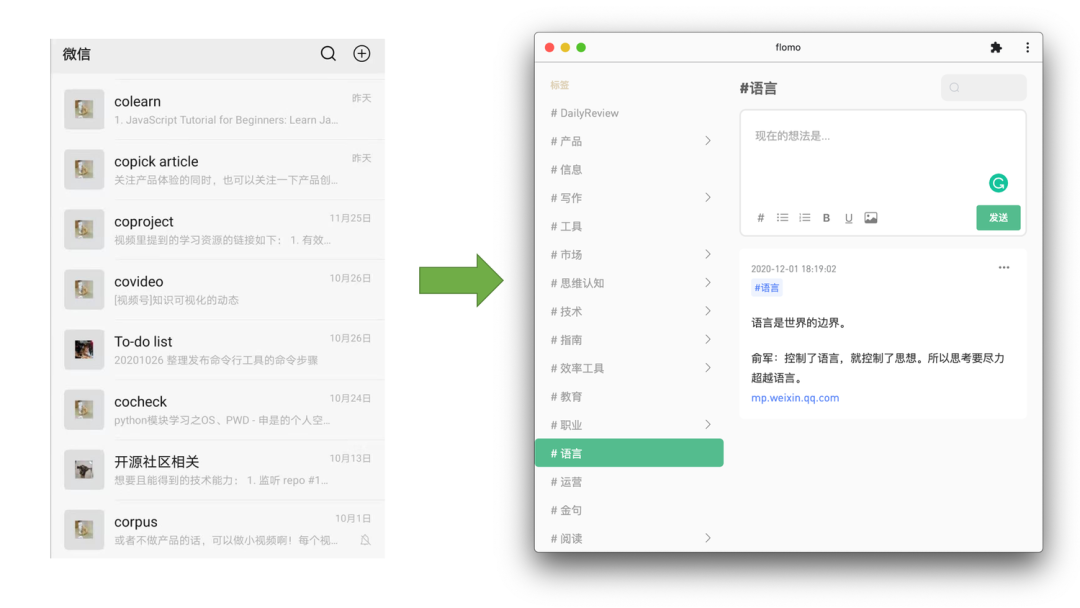The height and width of the screenshot is (608, 1080).
Task: Open the coproject chat
Action: [x=218, y=229]
